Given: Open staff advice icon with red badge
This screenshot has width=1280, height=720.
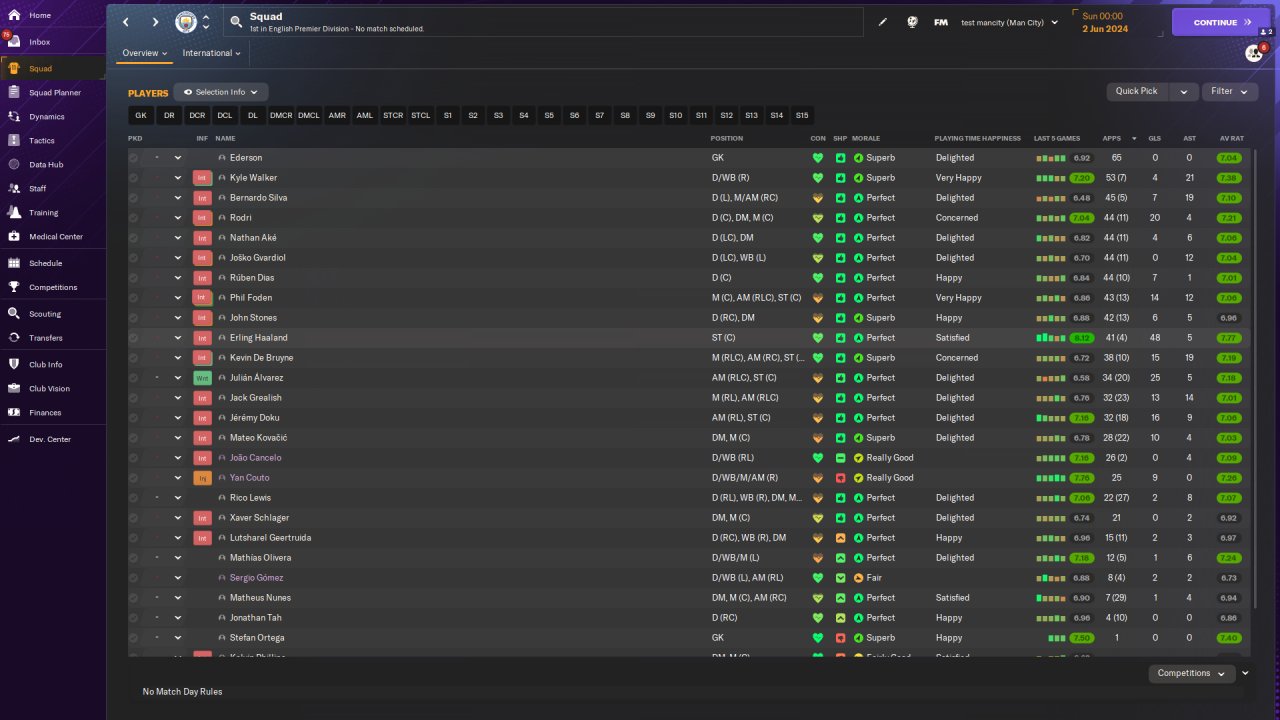Looking at the screenshot, I should (x=1254, y=53).
